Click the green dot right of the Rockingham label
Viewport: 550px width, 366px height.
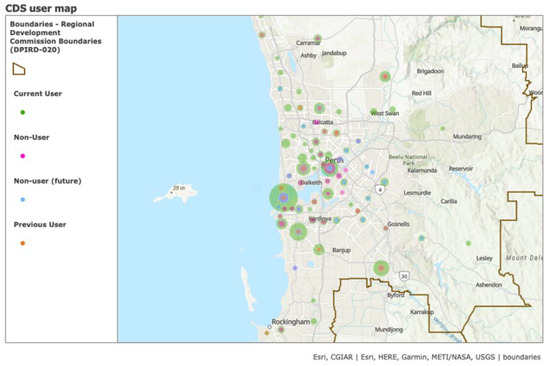(314, 321)
